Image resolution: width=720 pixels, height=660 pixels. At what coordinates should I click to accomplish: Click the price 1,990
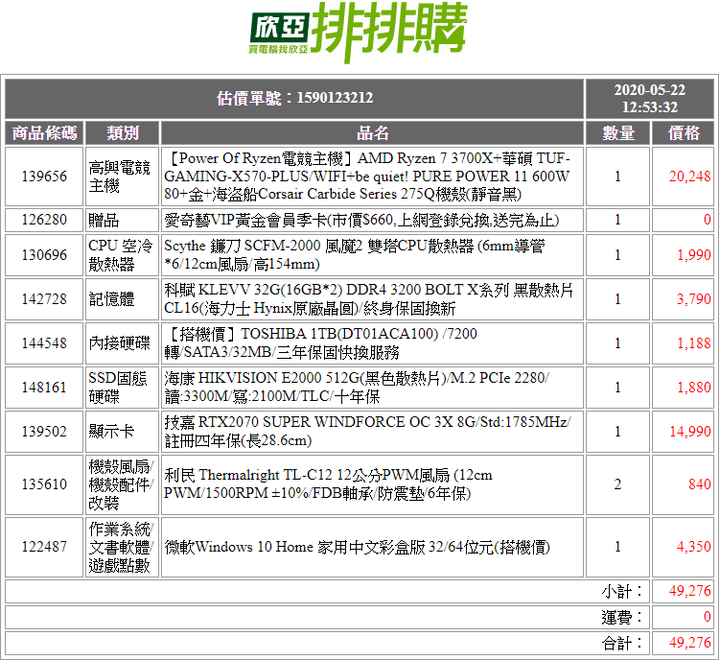click(x=694, y=255)
